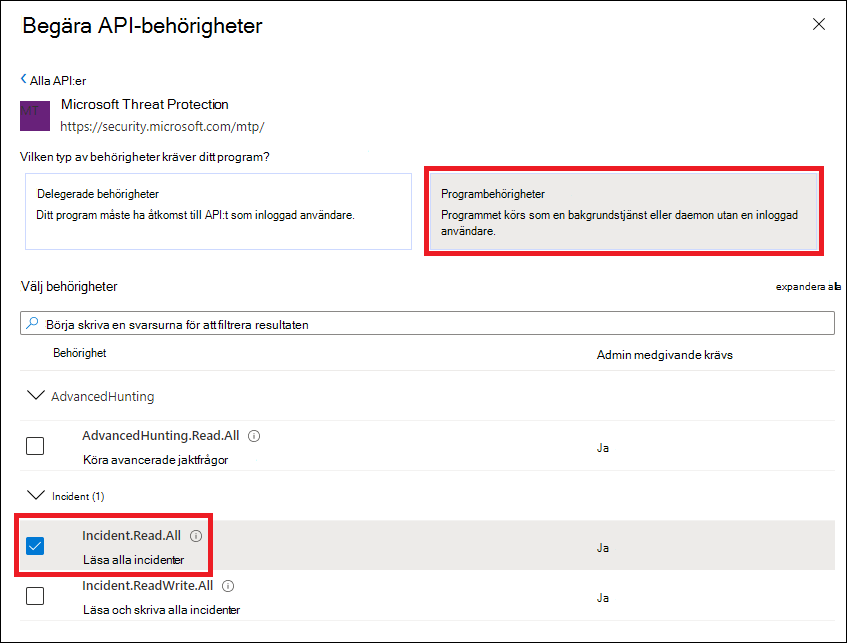The height and width of the screenshot is (643, 847).
Task: Click the Incident (1) group label
Action: pyautogui.click(x=78, y=496)
